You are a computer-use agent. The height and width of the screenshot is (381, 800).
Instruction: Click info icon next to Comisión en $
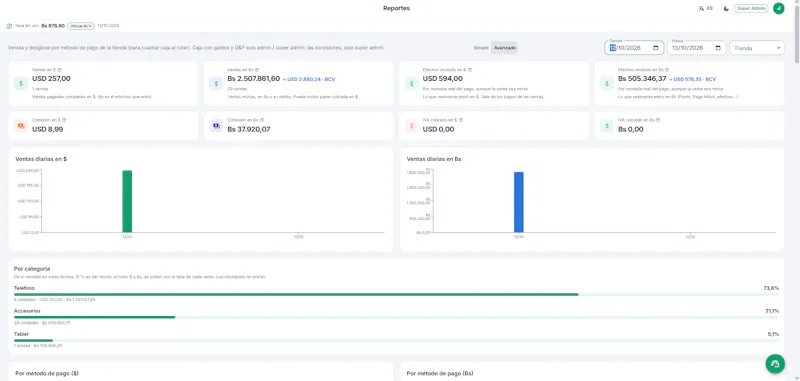[x=64, y=120]
